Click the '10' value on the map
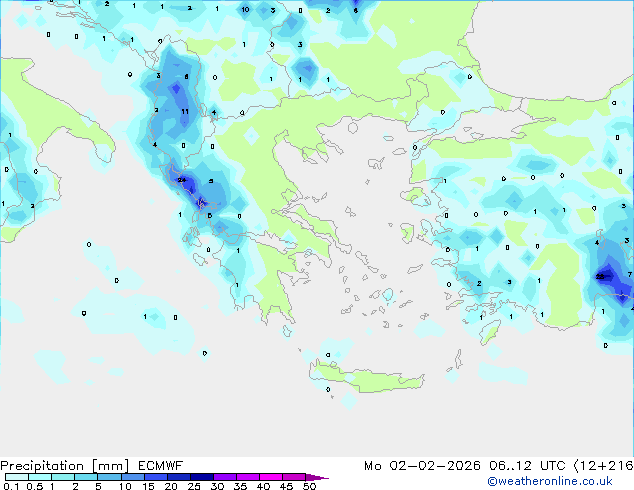 pos(245,9)
